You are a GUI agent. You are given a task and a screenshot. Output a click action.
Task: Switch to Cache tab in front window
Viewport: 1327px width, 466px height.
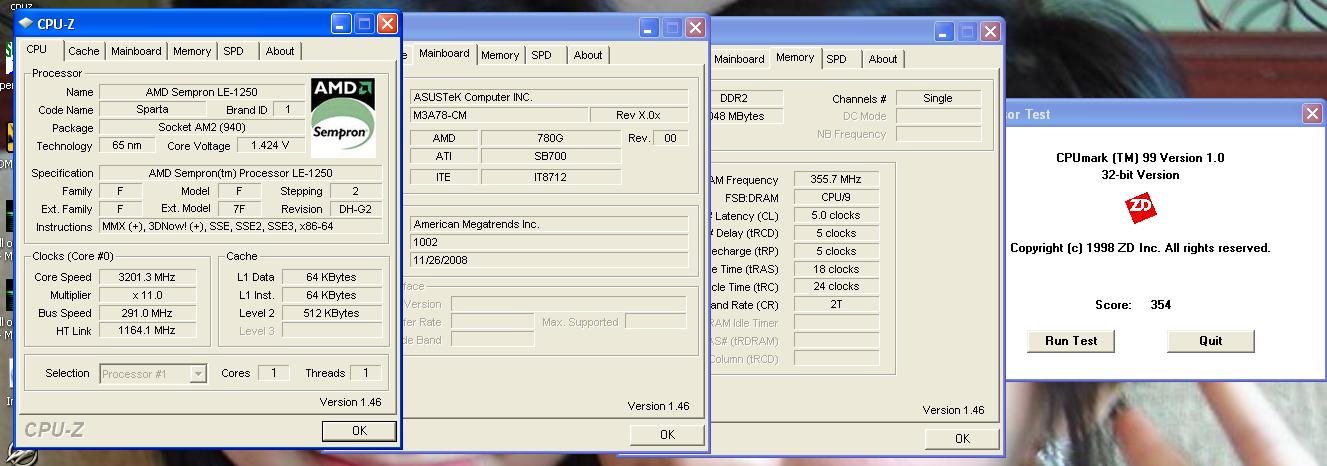click(x=84, y=51)
